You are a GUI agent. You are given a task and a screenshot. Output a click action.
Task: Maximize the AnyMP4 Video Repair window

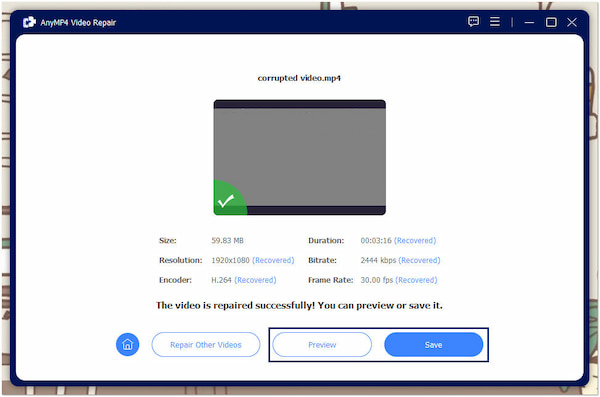[x=551, y=22]
